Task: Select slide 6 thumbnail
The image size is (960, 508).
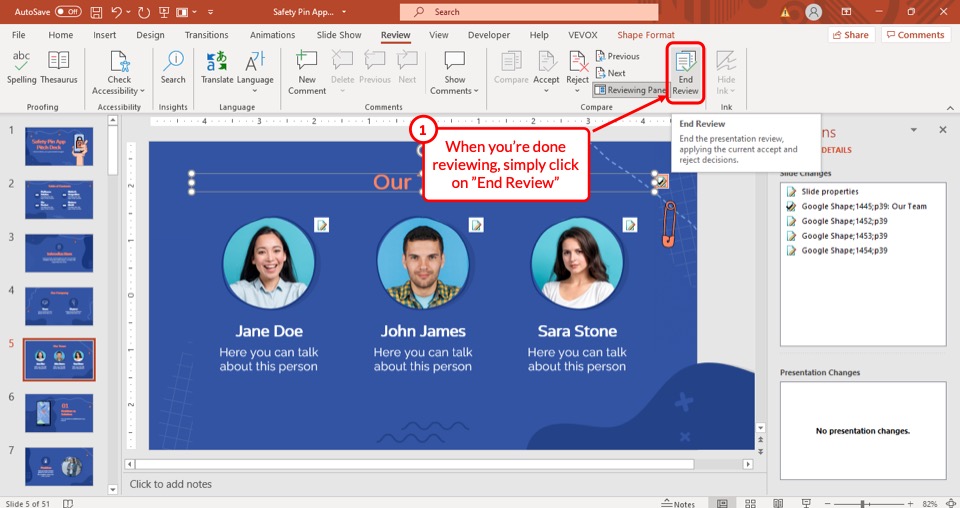Action: (x=59, y=413)
